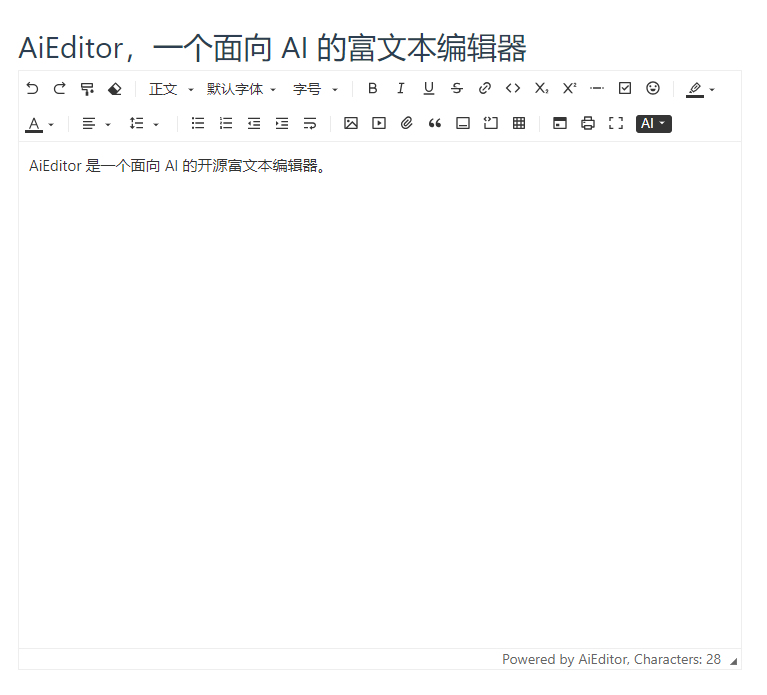The height and width of the screenshot is (695, 767).
Task: Open the 字号 font size dropdown
Action: click(315, 89)
